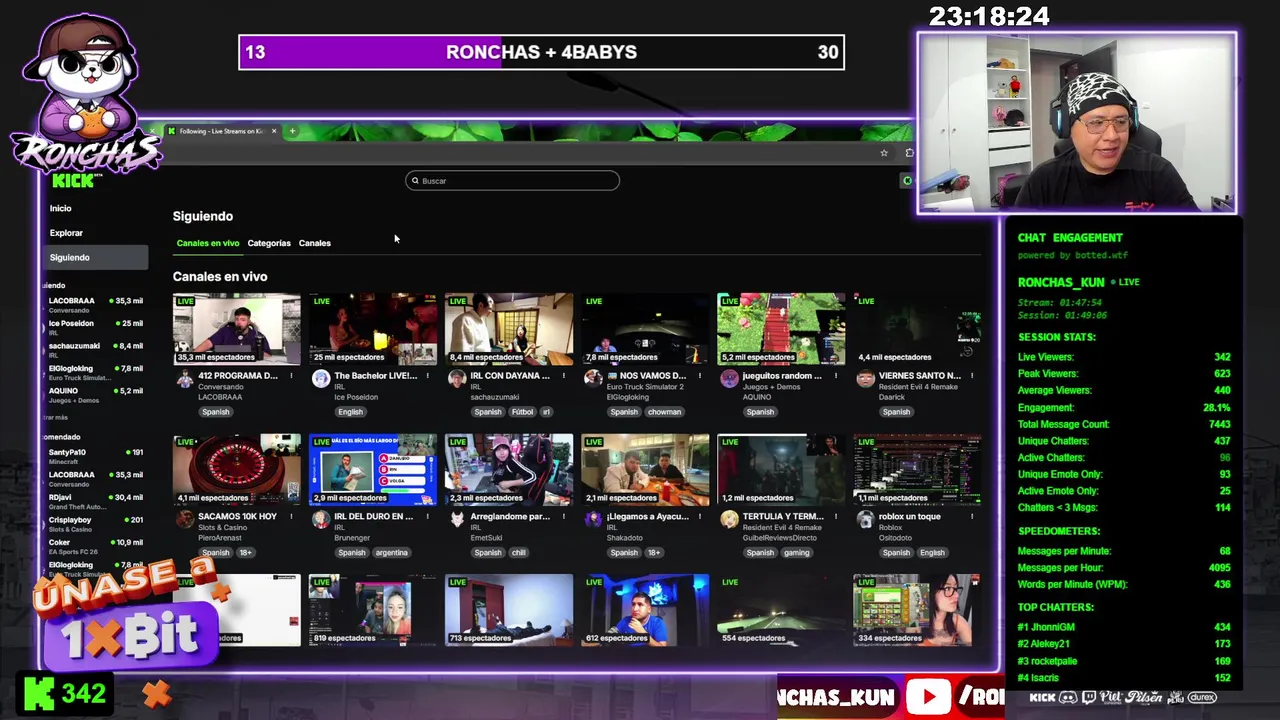The width and height of the screenshot is (1280, 720).
Task: Open three-dot menu for jueguitos random stream
Action: pos(835,376)
